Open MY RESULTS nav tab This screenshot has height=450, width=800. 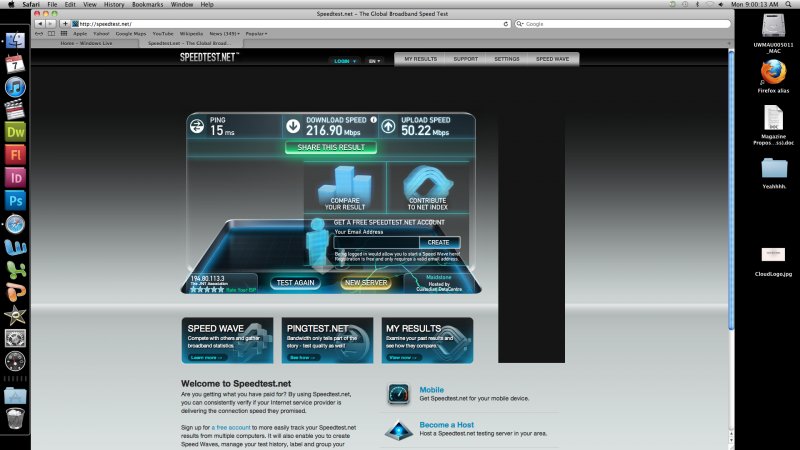click(420, 59)
